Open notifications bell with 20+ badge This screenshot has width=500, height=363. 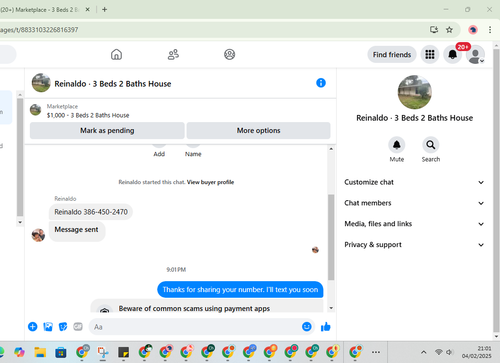[452, 54]
